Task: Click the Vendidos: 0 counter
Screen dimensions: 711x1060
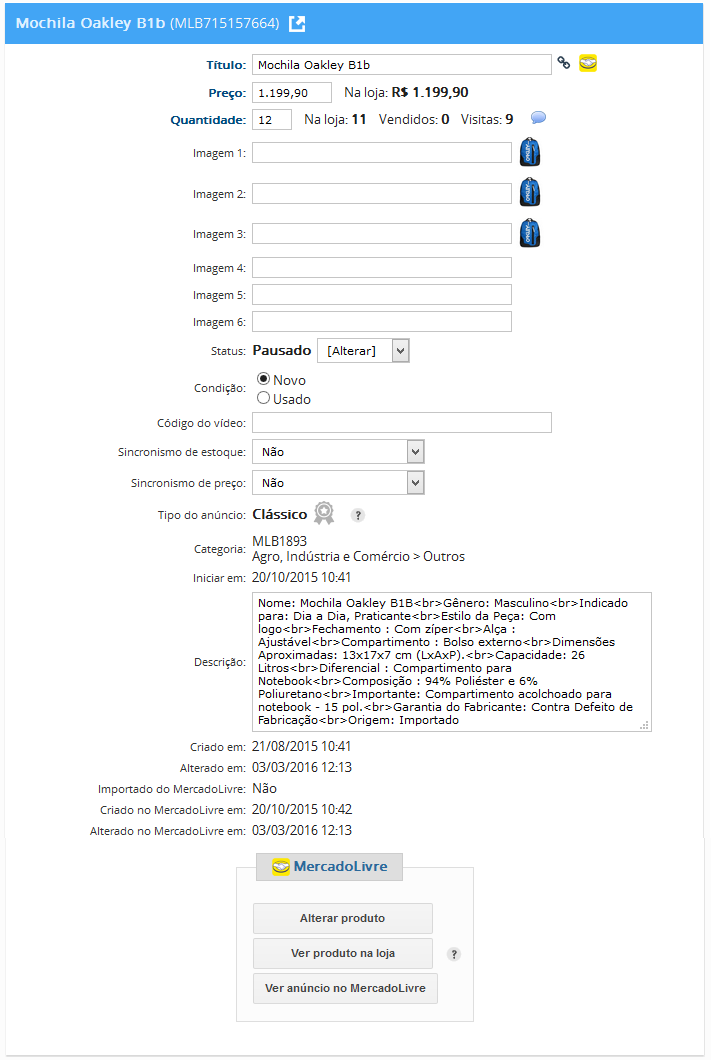Action: click(414, 120)
